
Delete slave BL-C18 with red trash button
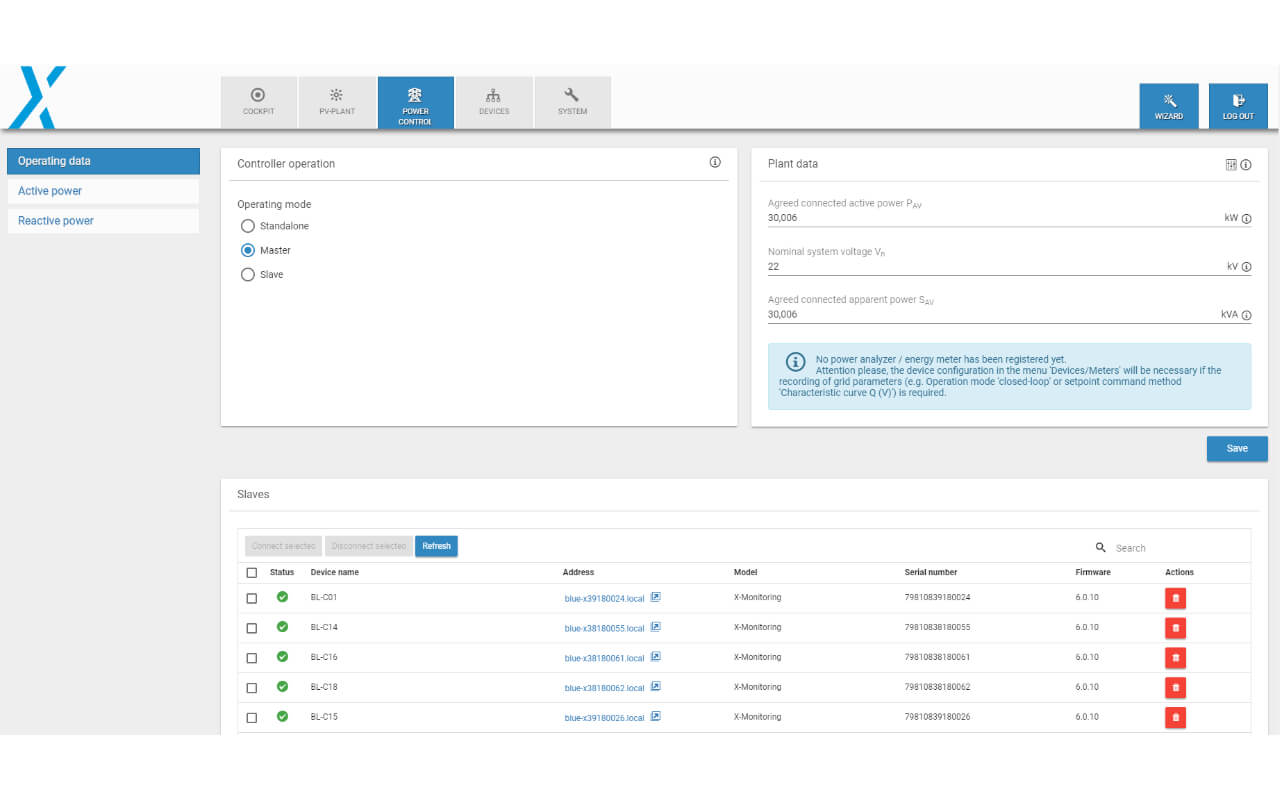coord(1175,688)
